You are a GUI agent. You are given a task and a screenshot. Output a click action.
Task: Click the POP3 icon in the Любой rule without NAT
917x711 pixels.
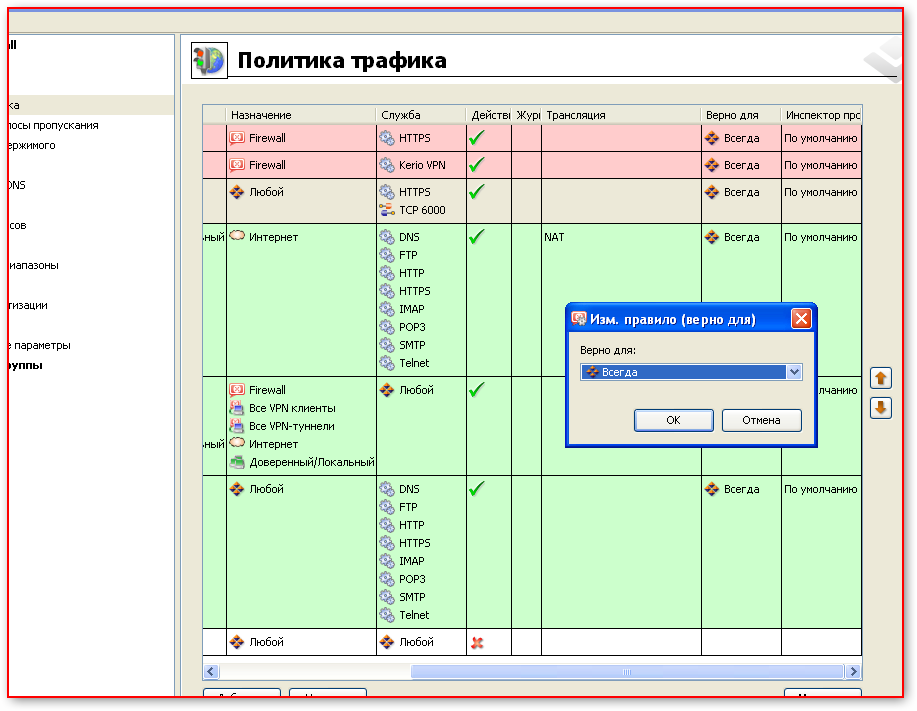387,579
